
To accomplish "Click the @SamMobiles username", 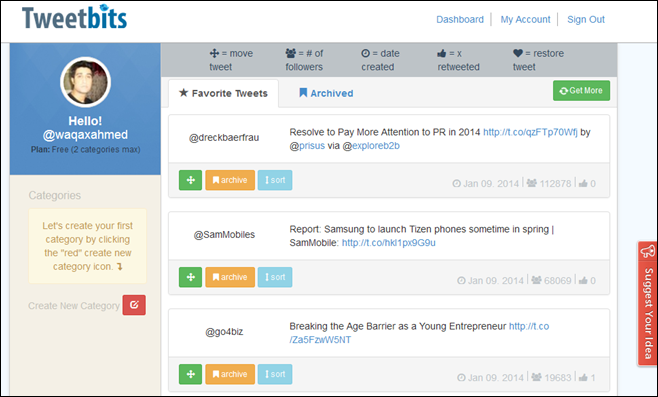I will [224, 235].
